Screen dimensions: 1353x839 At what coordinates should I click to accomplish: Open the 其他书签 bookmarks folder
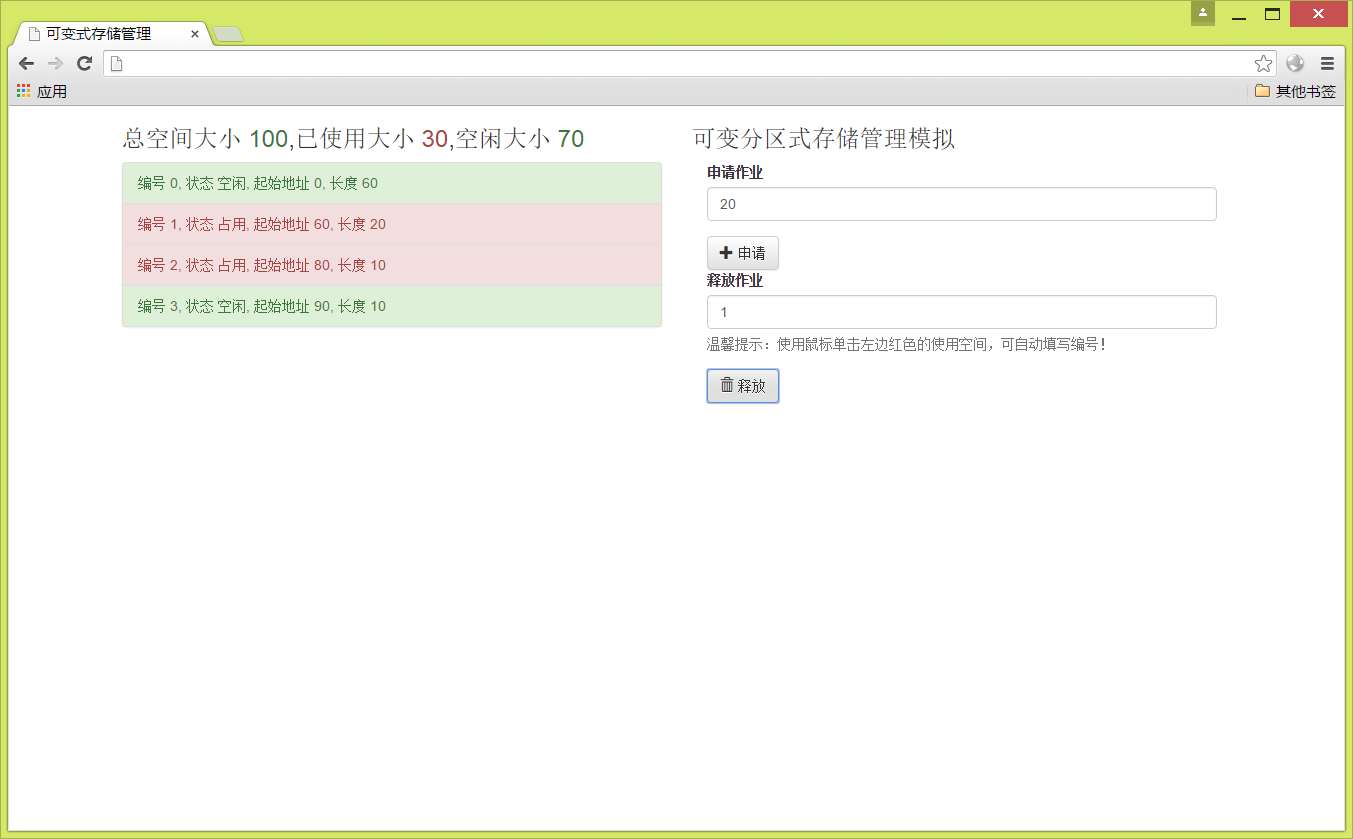1295,91
